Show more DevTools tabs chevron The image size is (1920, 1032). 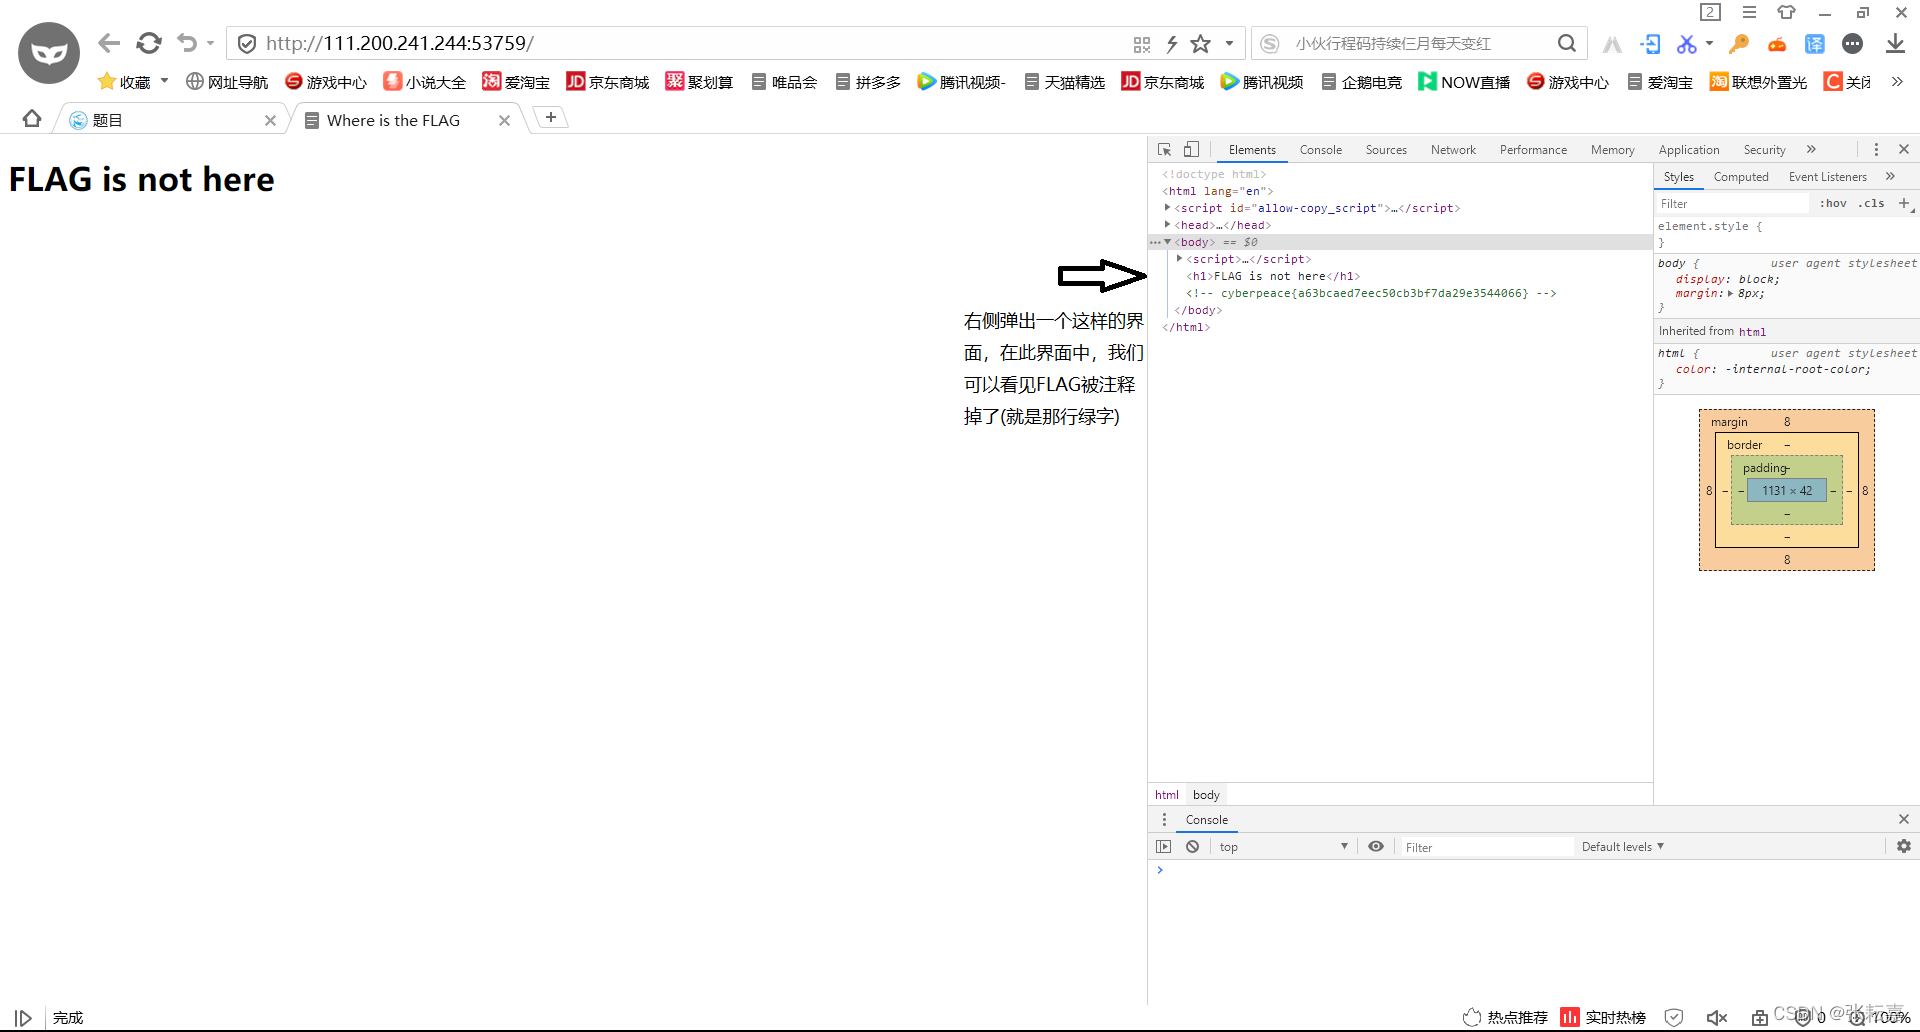(x=1811, y=149)
